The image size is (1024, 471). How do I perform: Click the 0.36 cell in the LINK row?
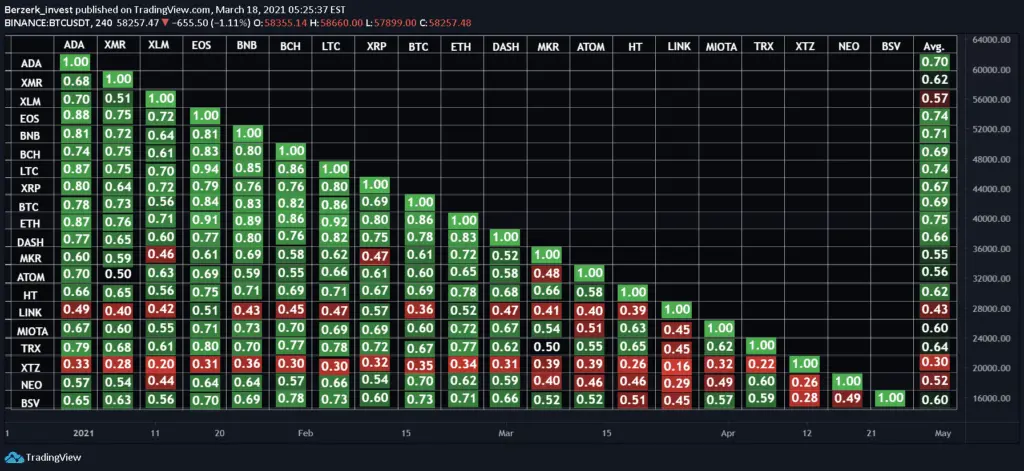click(x=420, y=310)
